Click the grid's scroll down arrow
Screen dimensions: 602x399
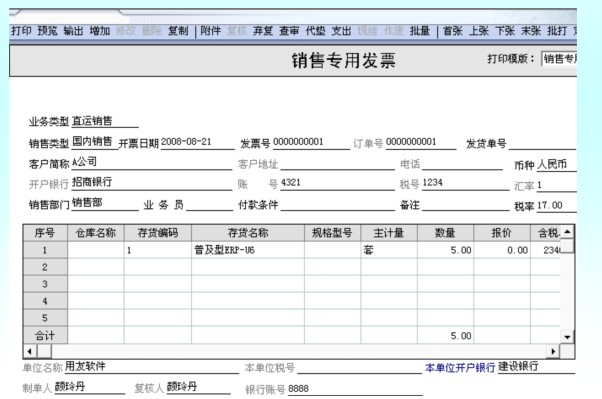(567, 337)
